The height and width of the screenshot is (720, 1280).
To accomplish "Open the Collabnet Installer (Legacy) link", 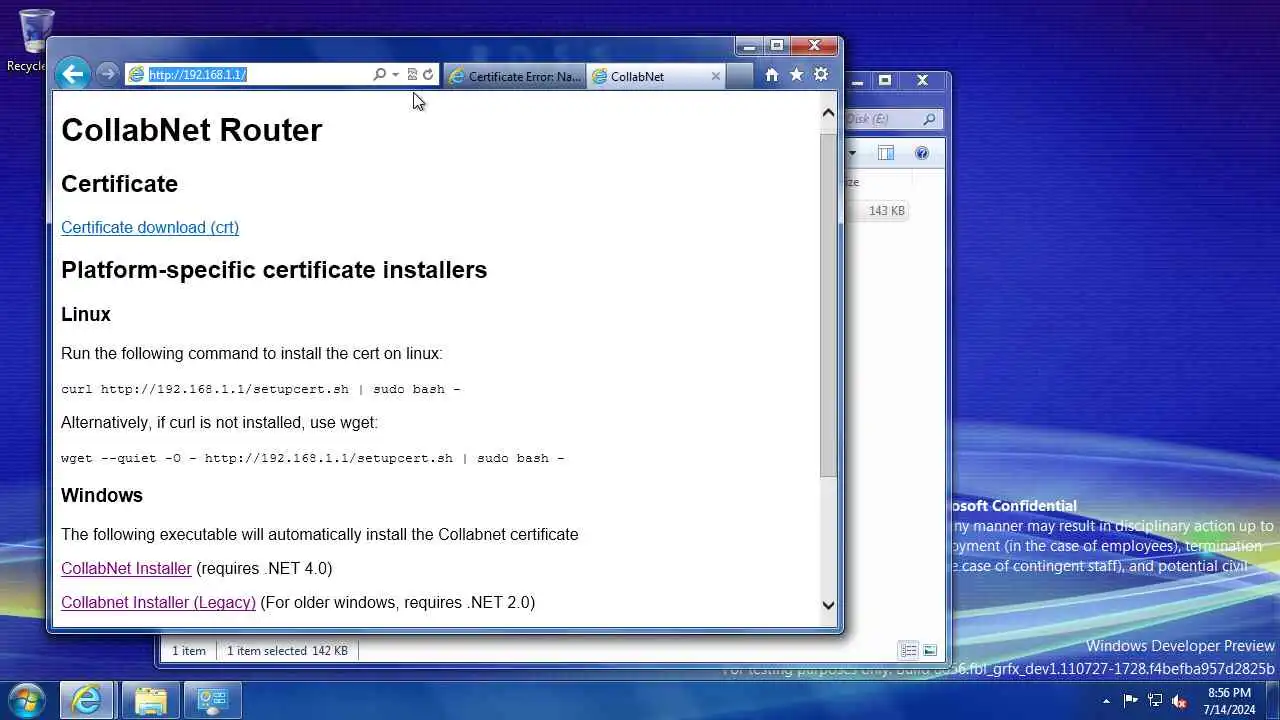I will pos(158,602).
